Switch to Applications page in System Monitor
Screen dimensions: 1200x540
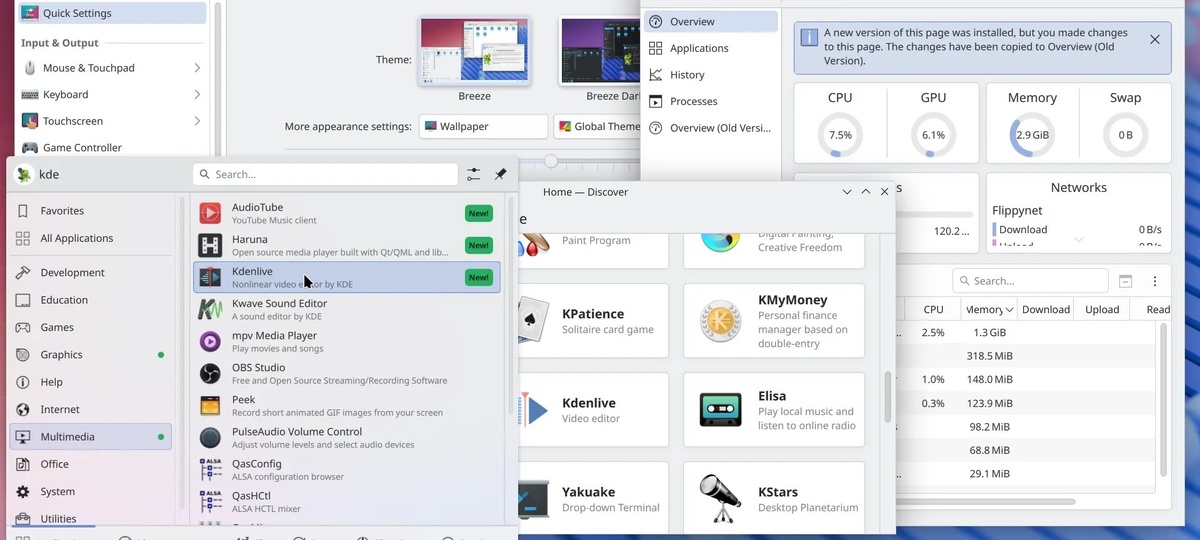[x=711, y=48]
